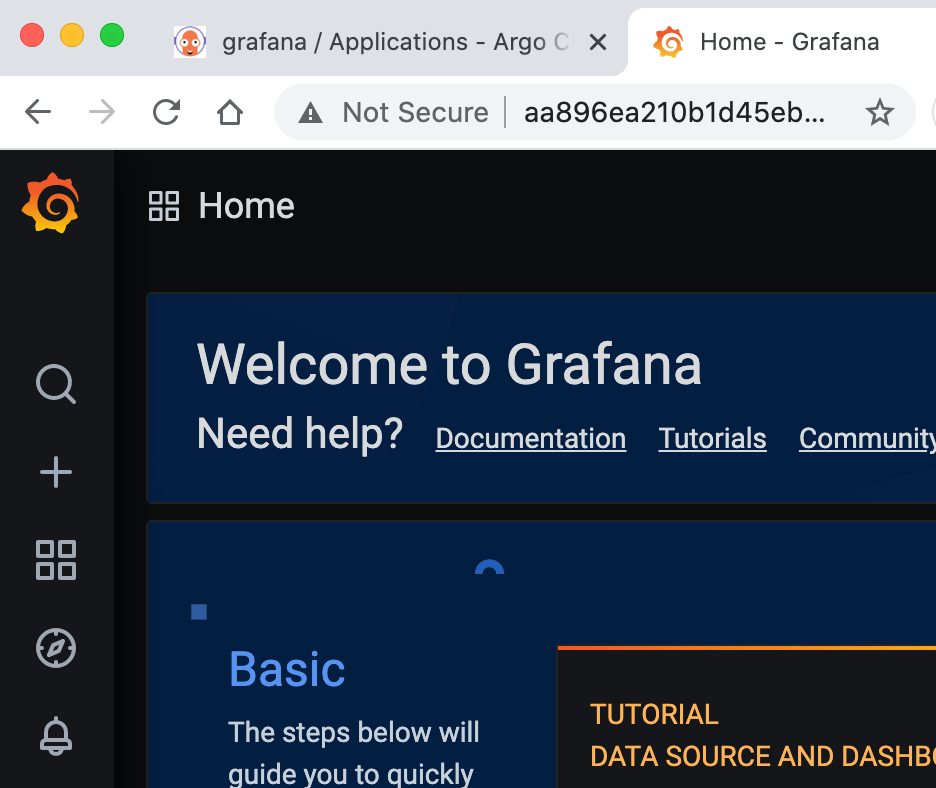Click the macOS green fullscreen button
The width and height of the screenshot is (936, 788).
(112, 35)
